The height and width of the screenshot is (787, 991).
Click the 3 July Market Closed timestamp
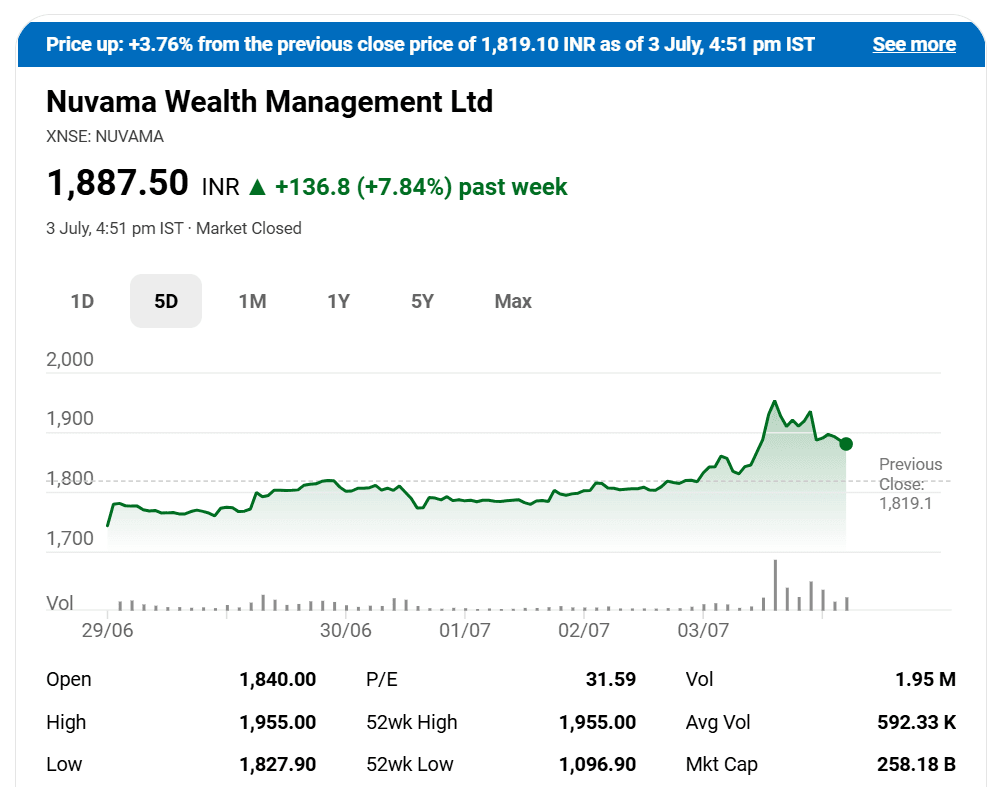[174, 228]
